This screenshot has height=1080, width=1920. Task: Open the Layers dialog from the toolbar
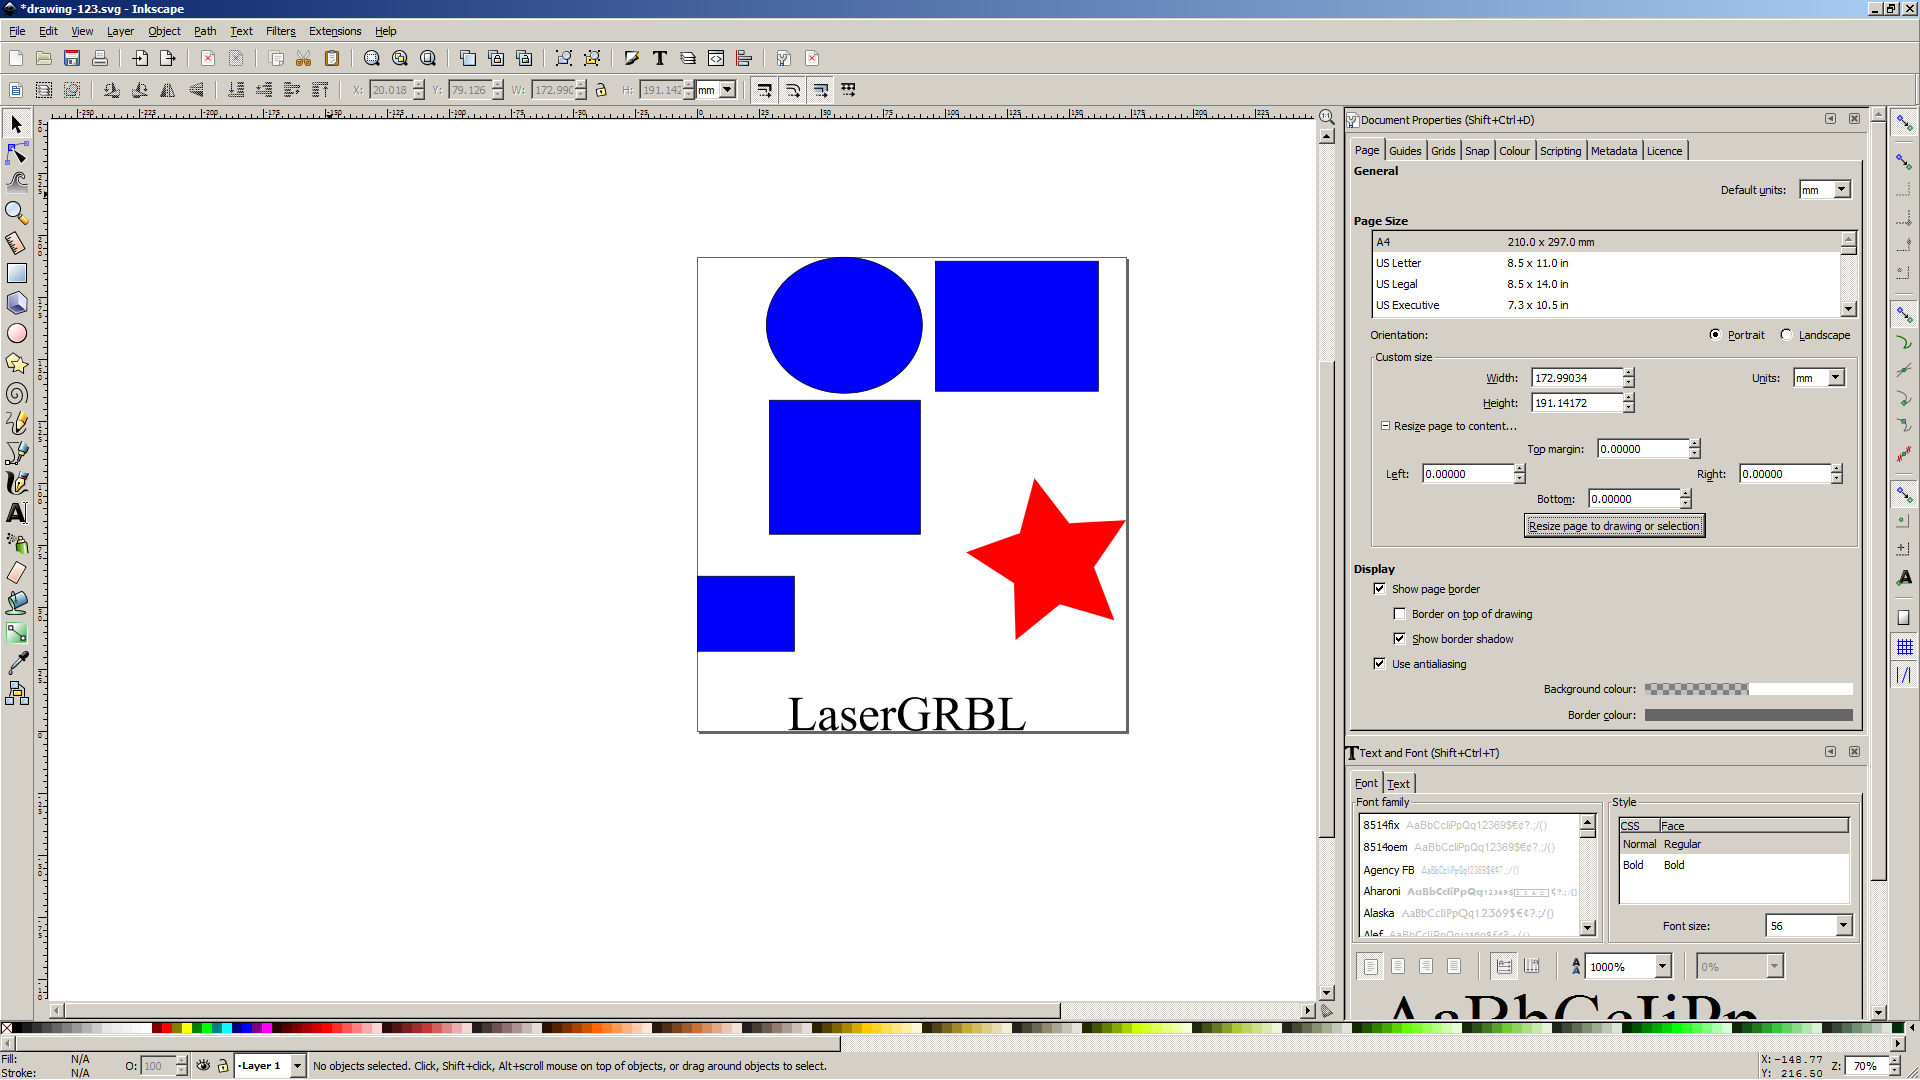688,58
